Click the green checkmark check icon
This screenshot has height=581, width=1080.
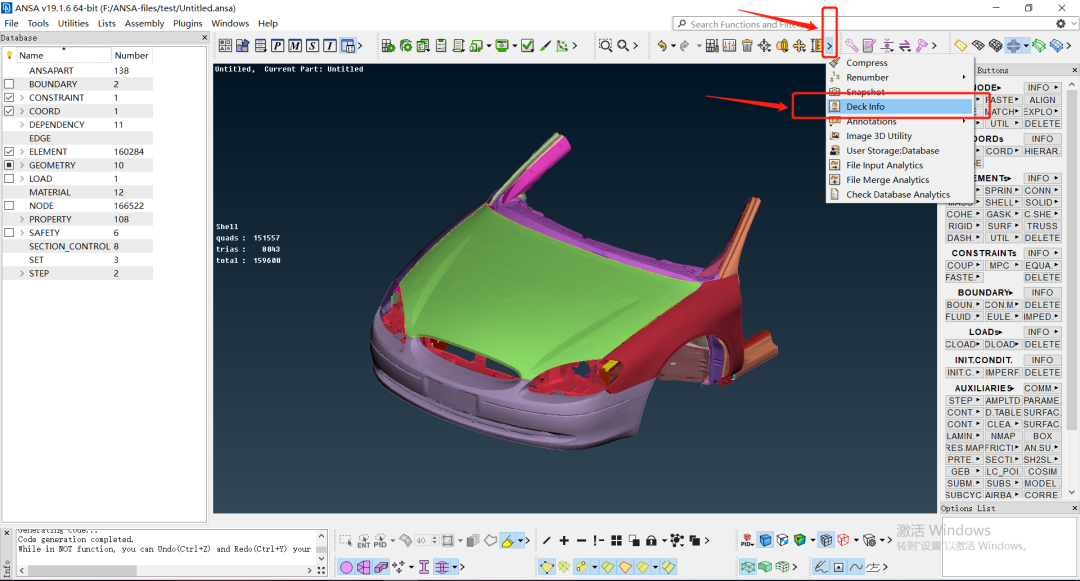click(x=528, y=45)
